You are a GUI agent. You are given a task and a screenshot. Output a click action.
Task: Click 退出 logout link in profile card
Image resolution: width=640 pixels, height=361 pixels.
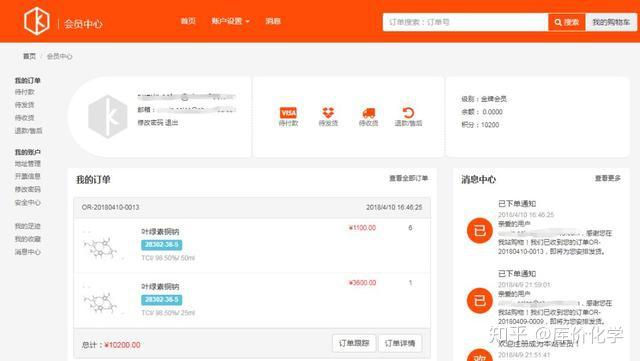tap(171, 123)
